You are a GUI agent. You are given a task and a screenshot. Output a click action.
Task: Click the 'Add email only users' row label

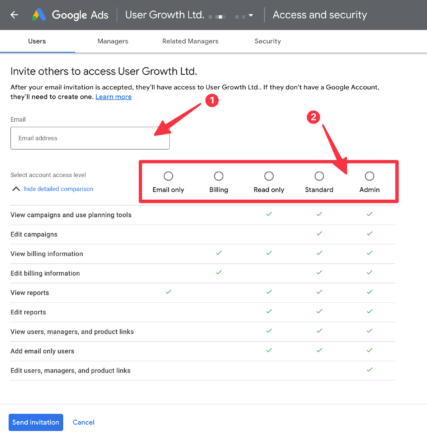pos(42,351)
